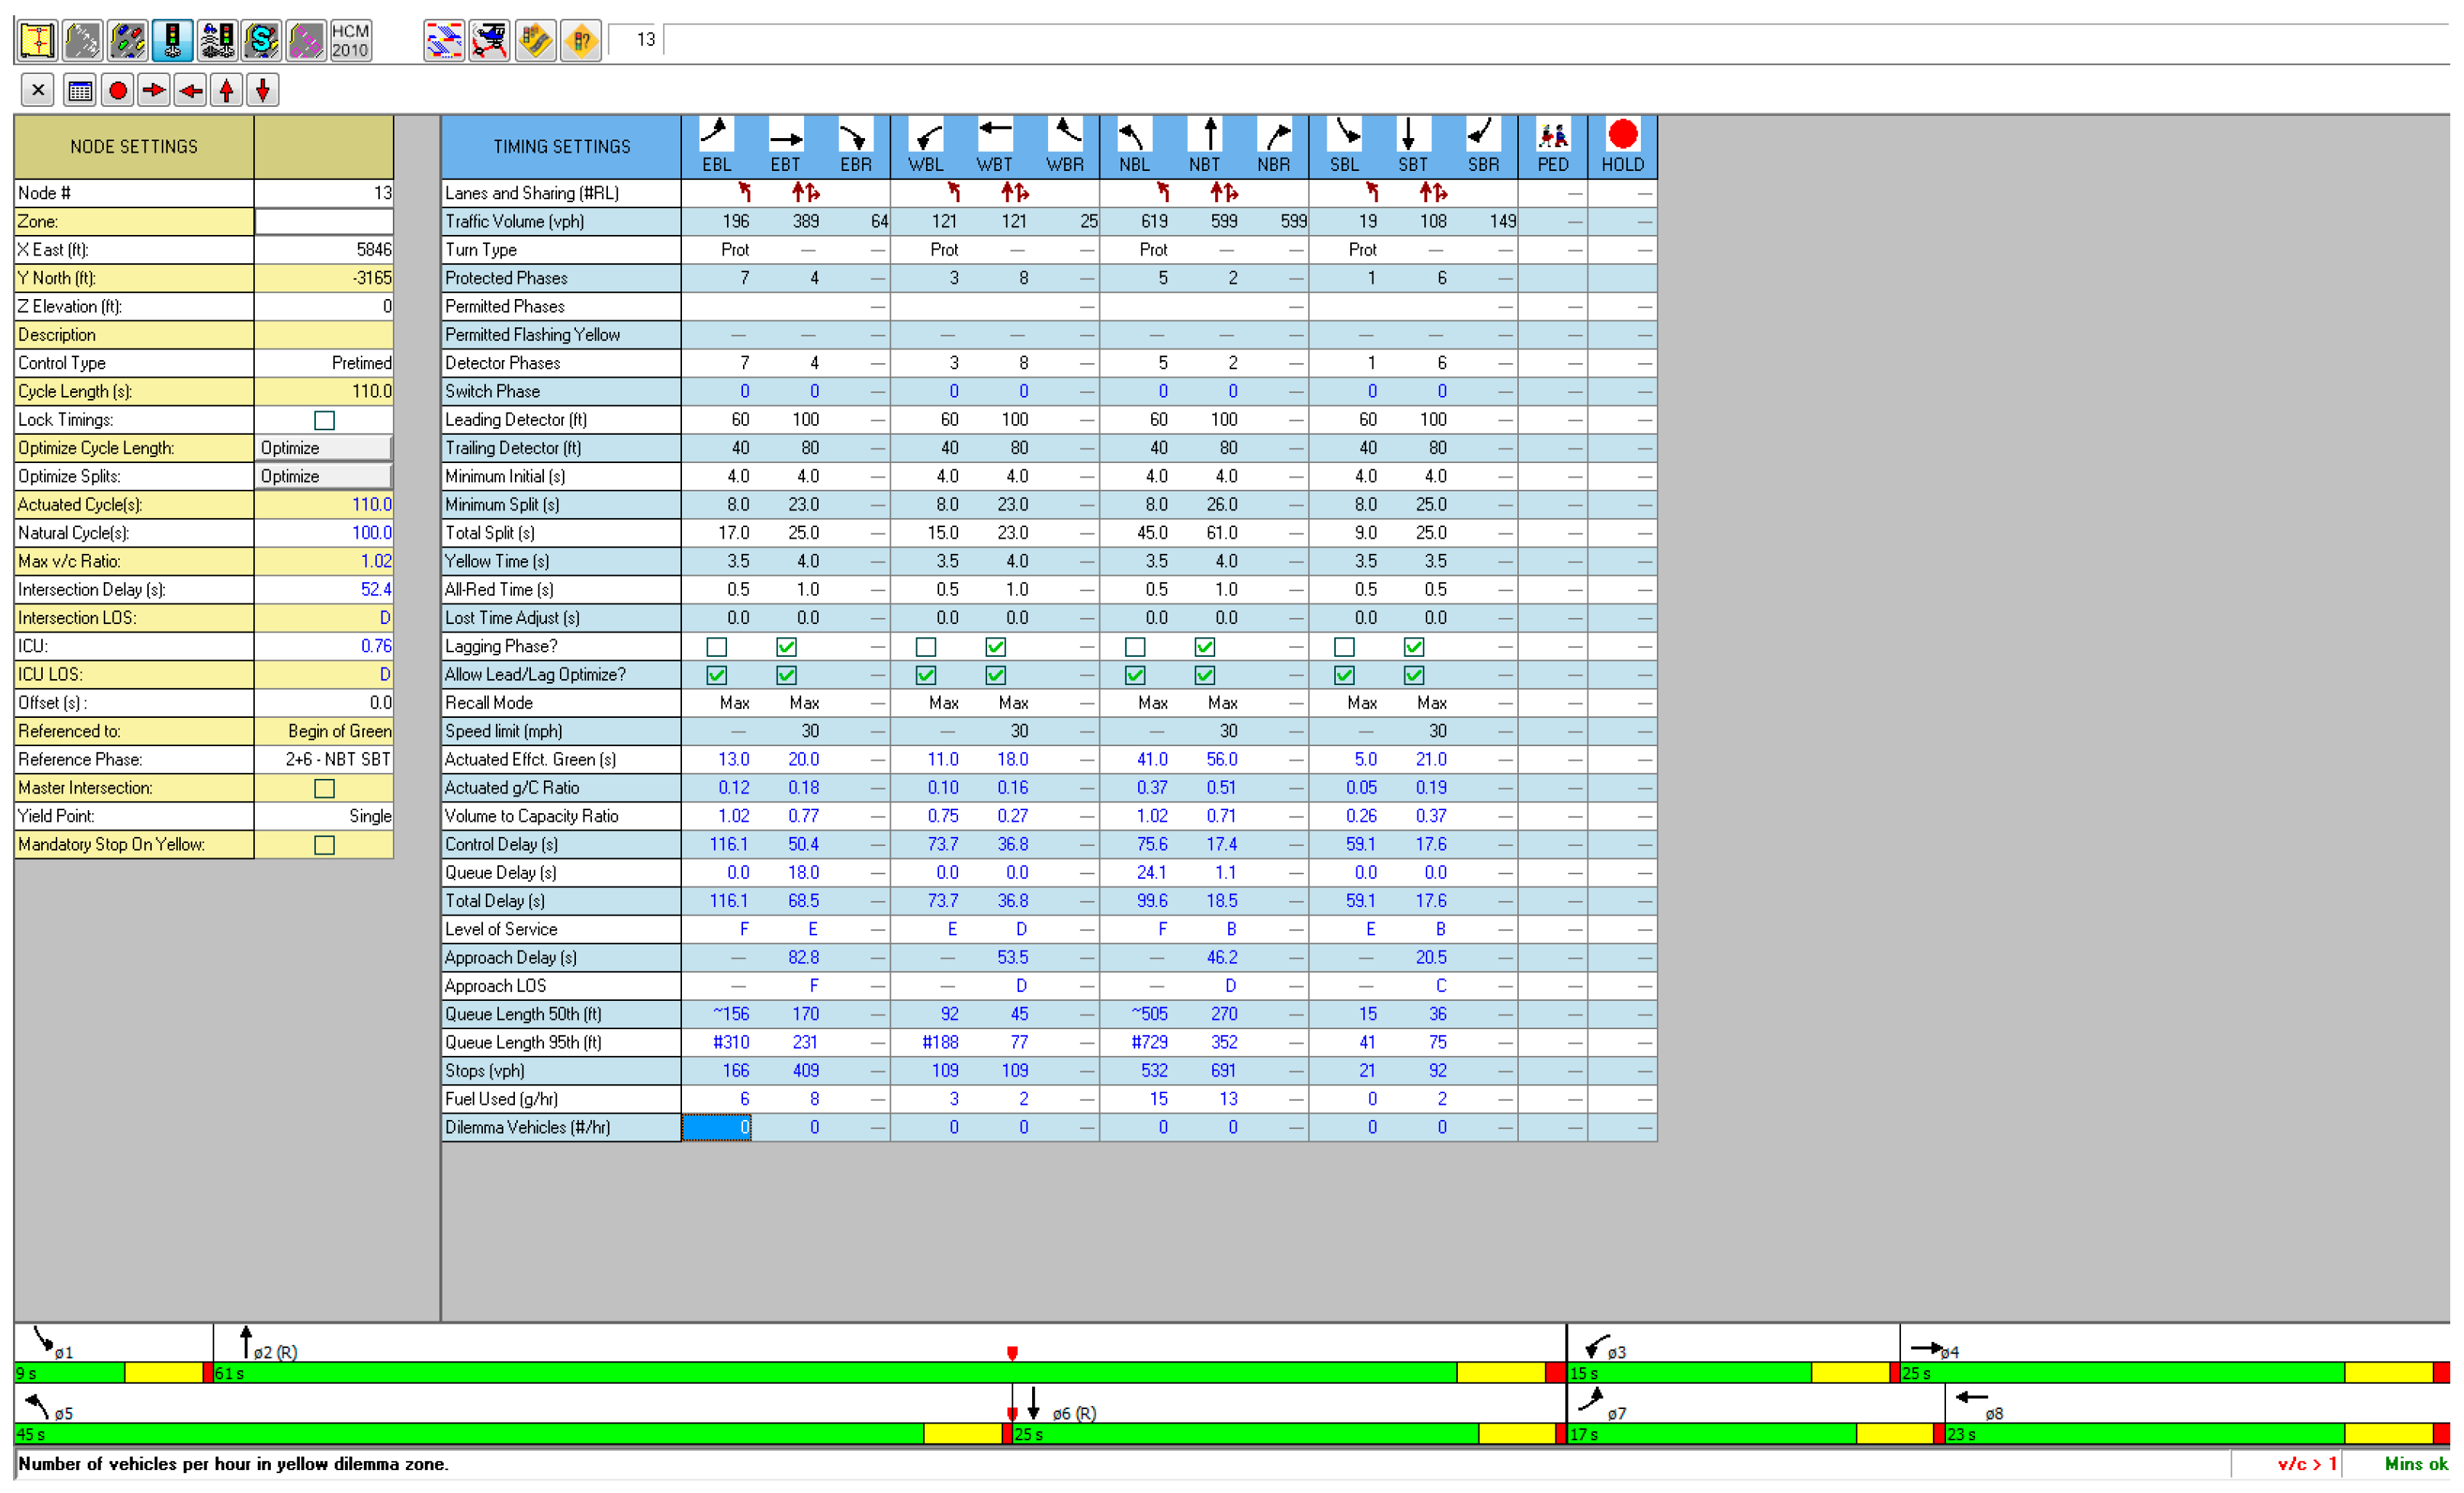Open the Lane Settings window icon

(x=82, y=41)
